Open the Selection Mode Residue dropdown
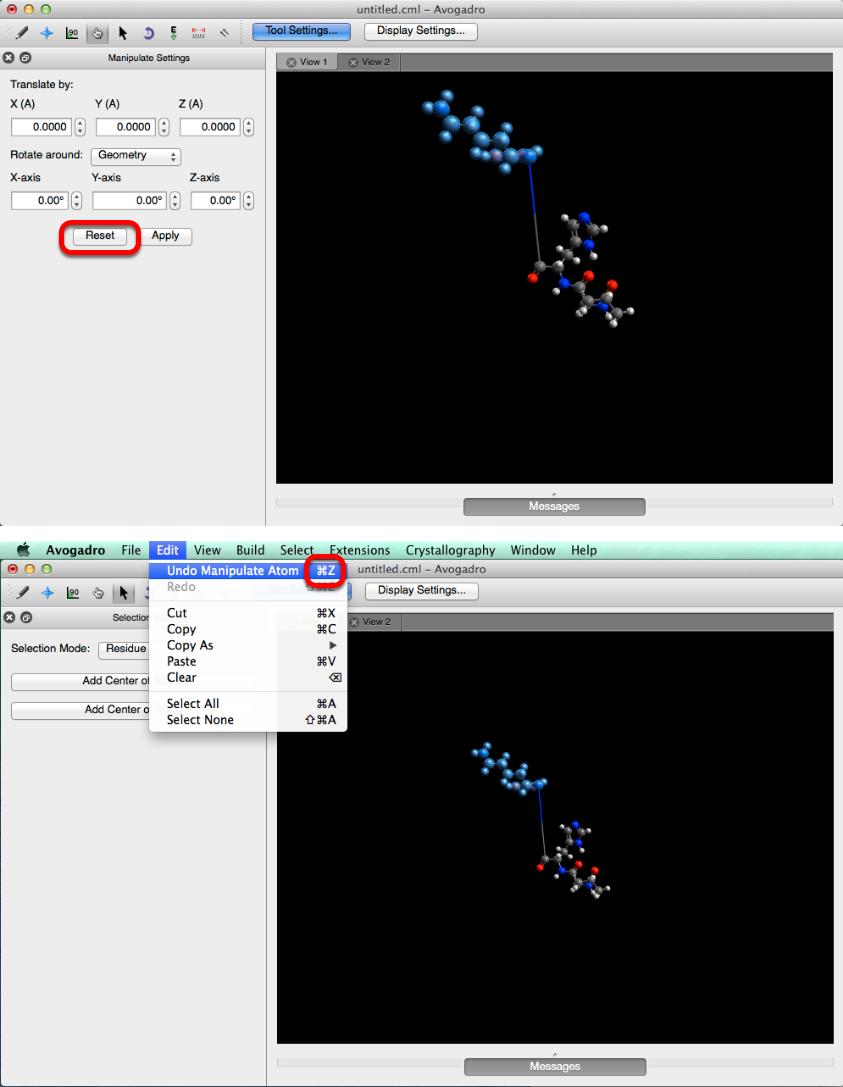Screen dimensions: 843x1087 [x=124, y=648]
